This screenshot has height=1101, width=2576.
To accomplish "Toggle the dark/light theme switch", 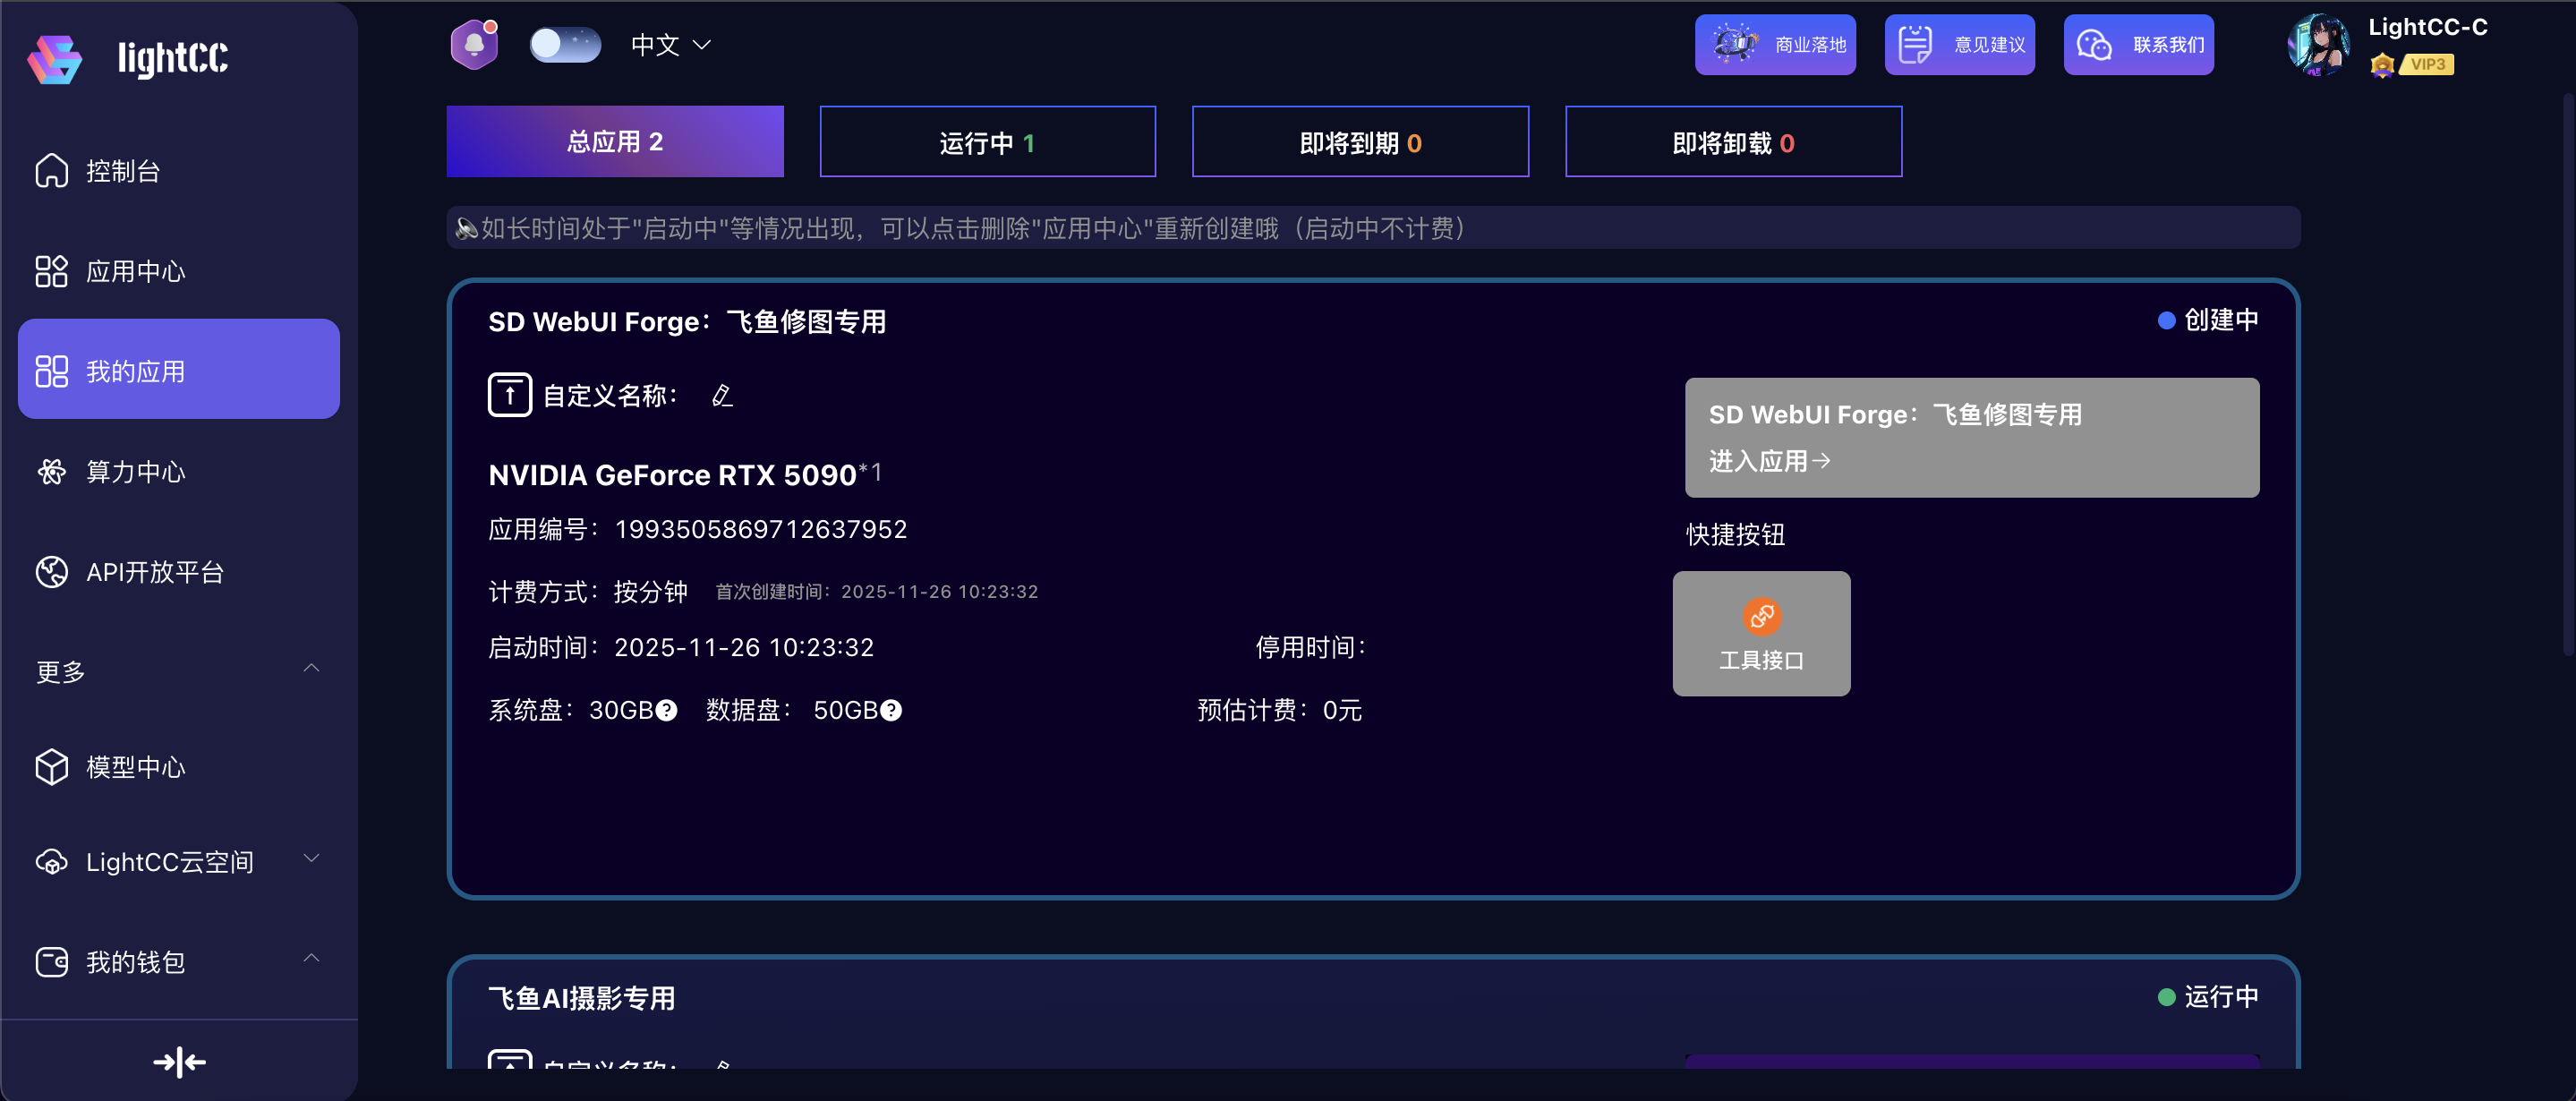I will click(x=564, y=45).
